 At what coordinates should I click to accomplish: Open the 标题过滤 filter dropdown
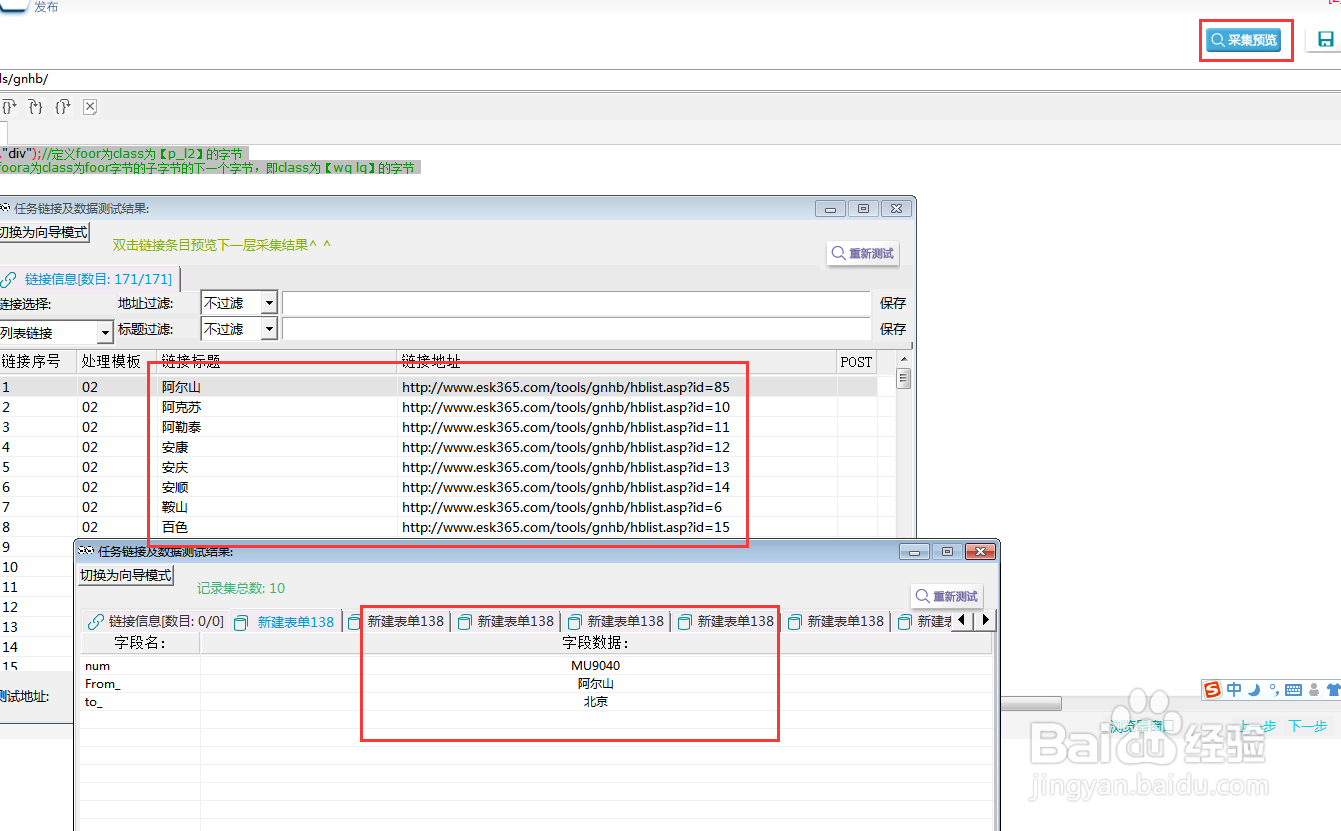pos(269,328)
